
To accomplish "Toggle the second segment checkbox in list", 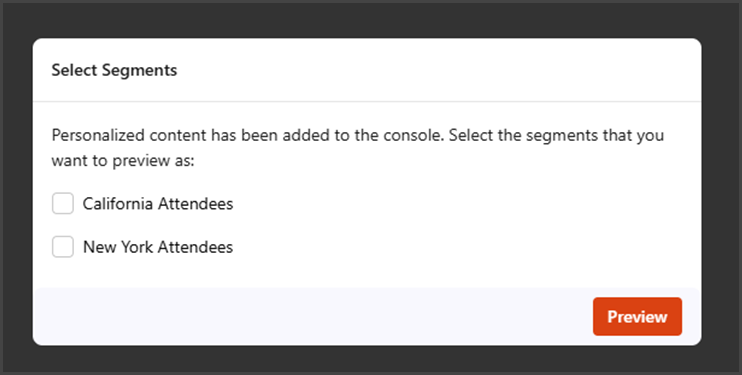I will (x=62, y=247).
